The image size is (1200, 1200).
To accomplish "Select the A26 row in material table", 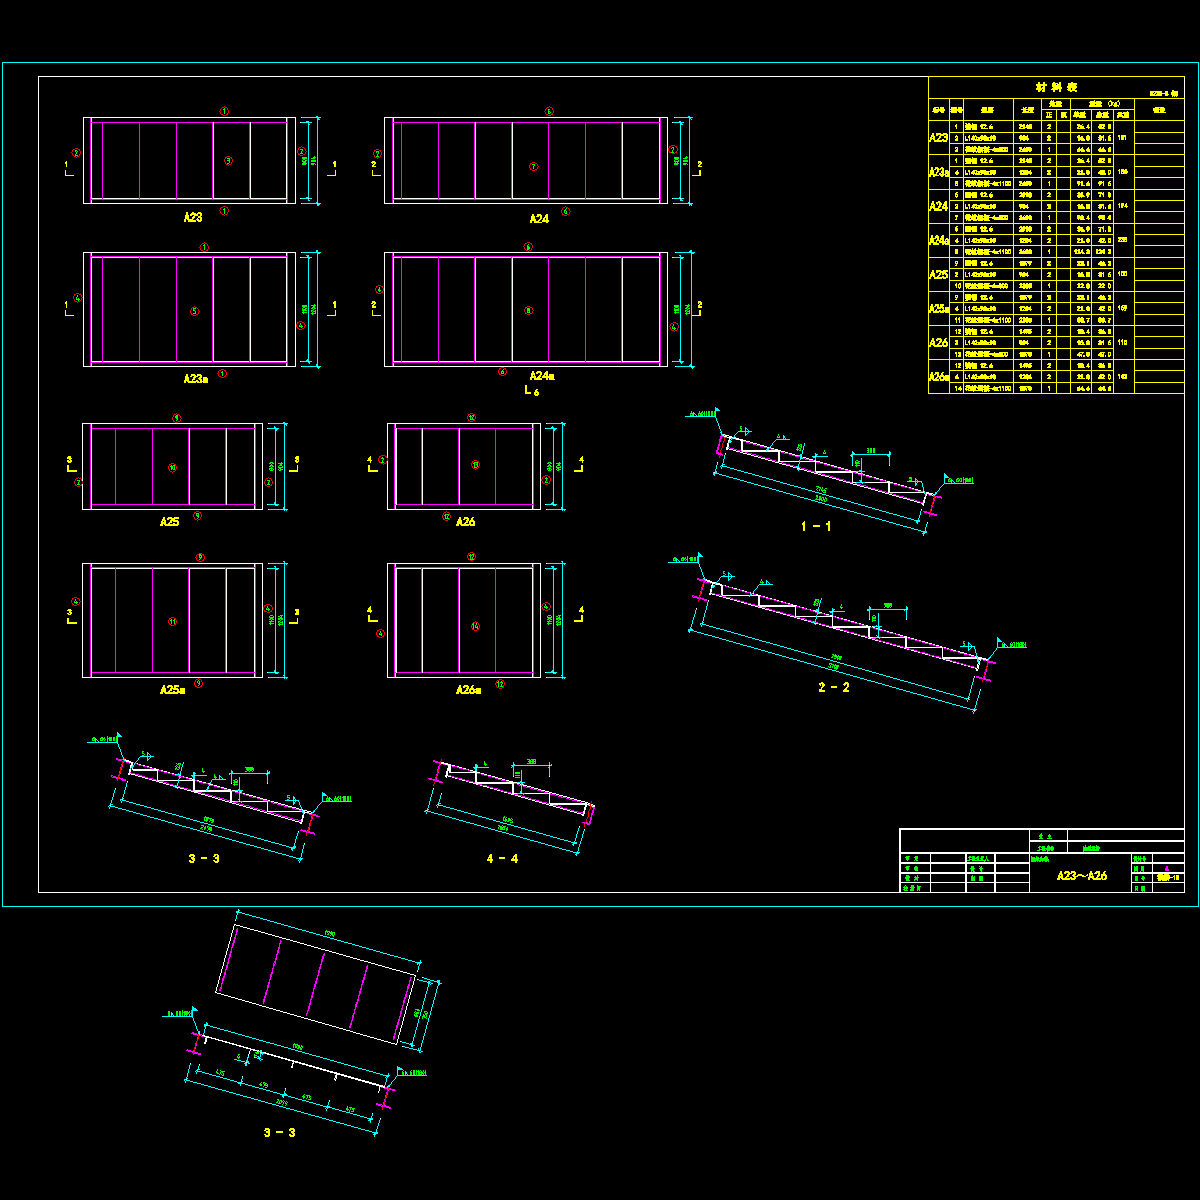I will [938, 342].
